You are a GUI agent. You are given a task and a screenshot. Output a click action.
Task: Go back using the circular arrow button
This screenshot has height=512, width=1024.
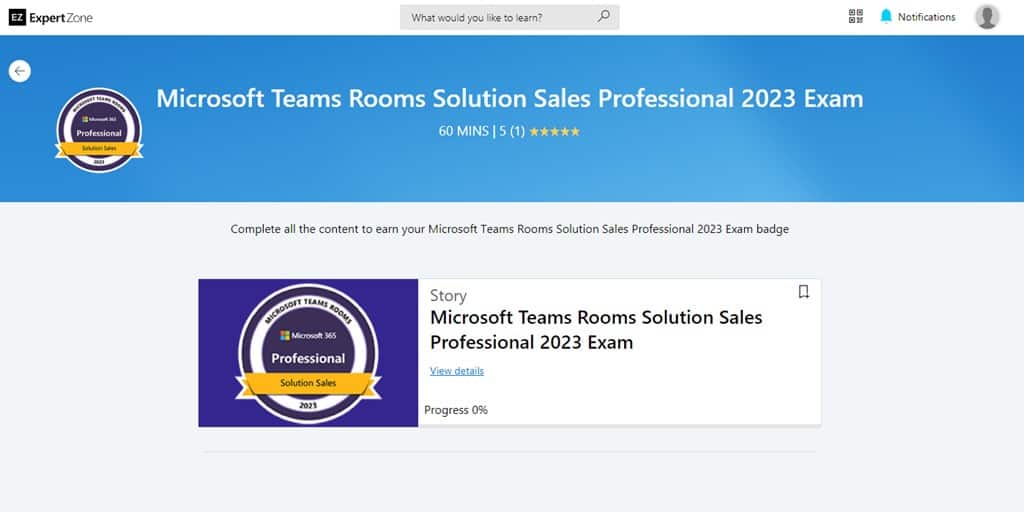tap(20, 71)
